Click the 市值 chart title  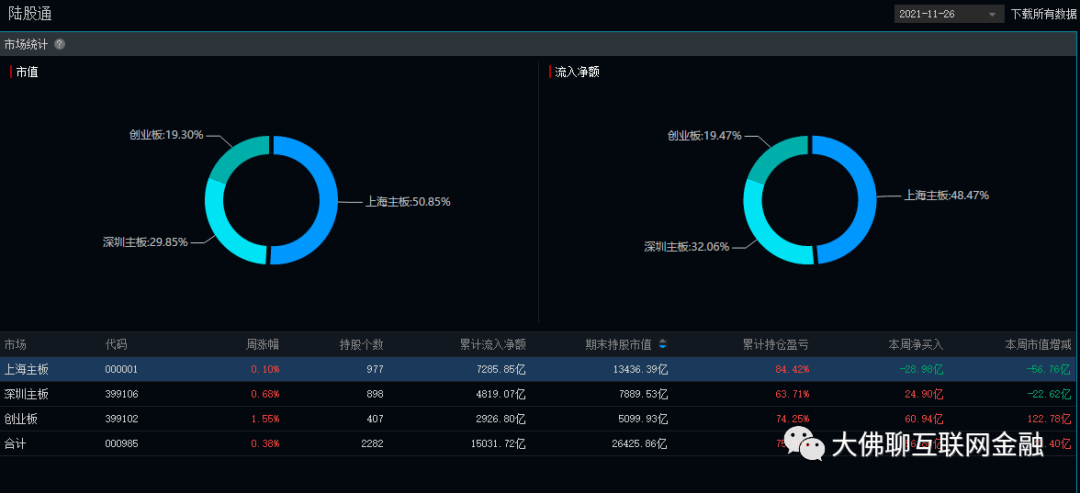pos(27,72)
